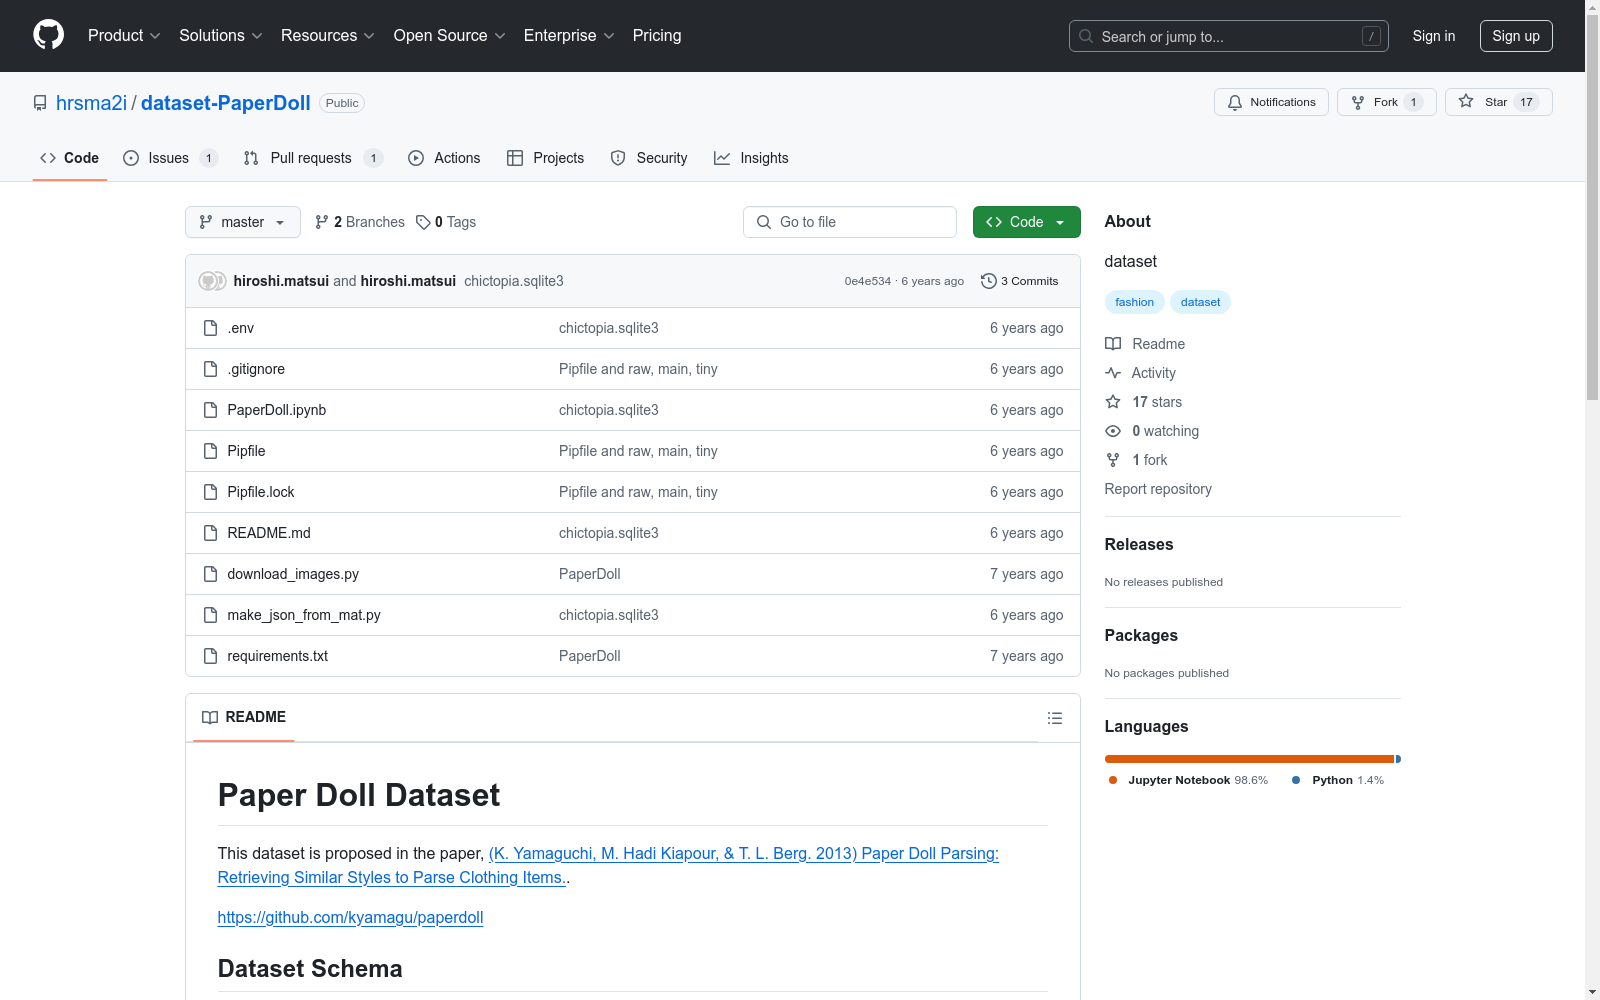This screenshot has width=1600, height=1000.
Task: Expand the Product menu
Action: pyautogui.click(x=124, y=35)
